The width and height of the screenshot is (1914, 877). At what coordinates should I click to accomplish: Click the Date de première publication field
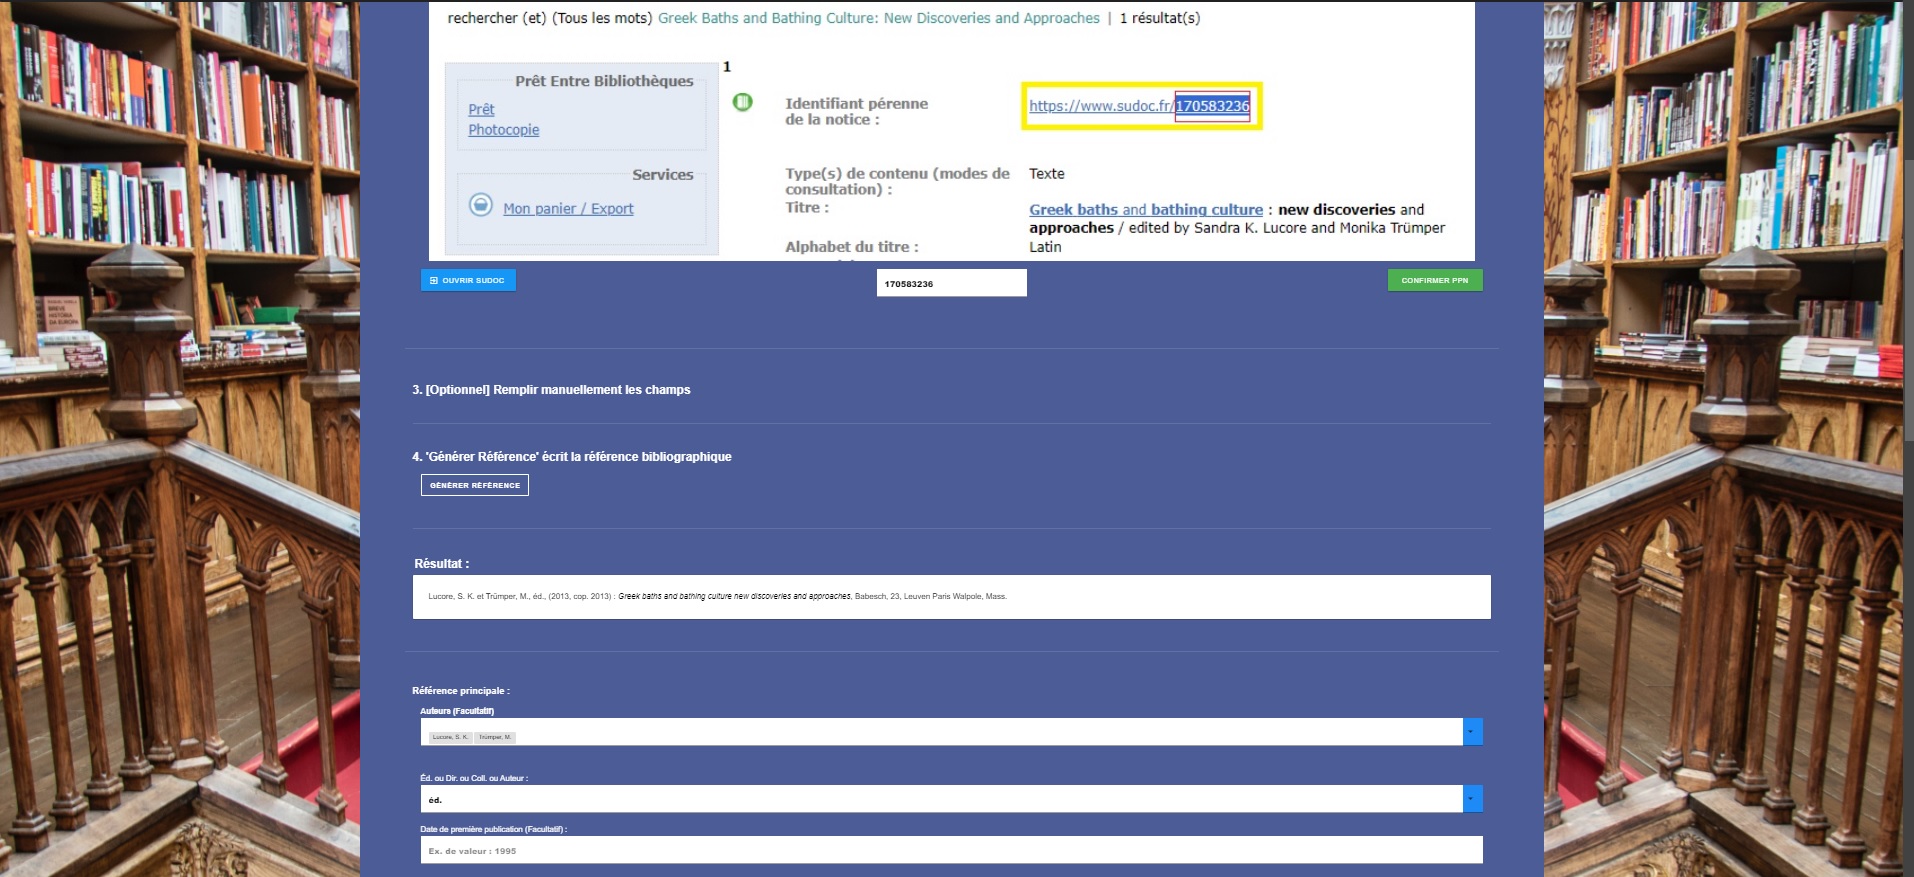(950, 851)
